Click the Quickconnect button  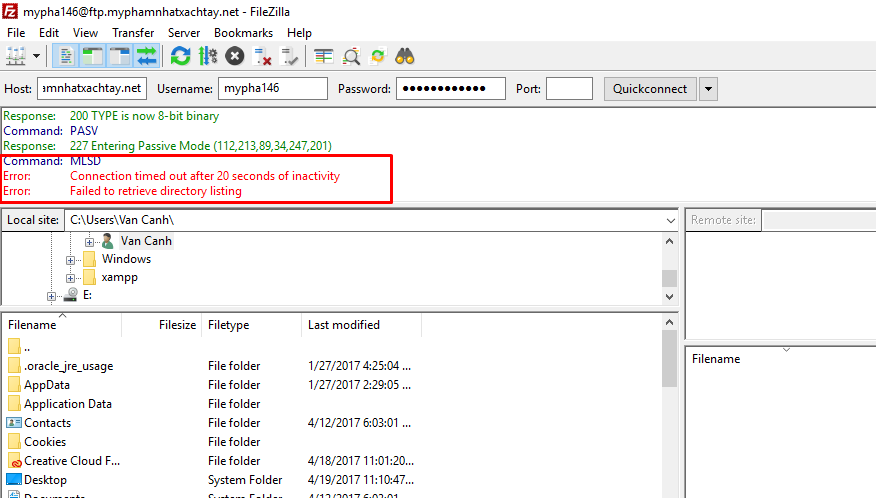coord(650,89)
